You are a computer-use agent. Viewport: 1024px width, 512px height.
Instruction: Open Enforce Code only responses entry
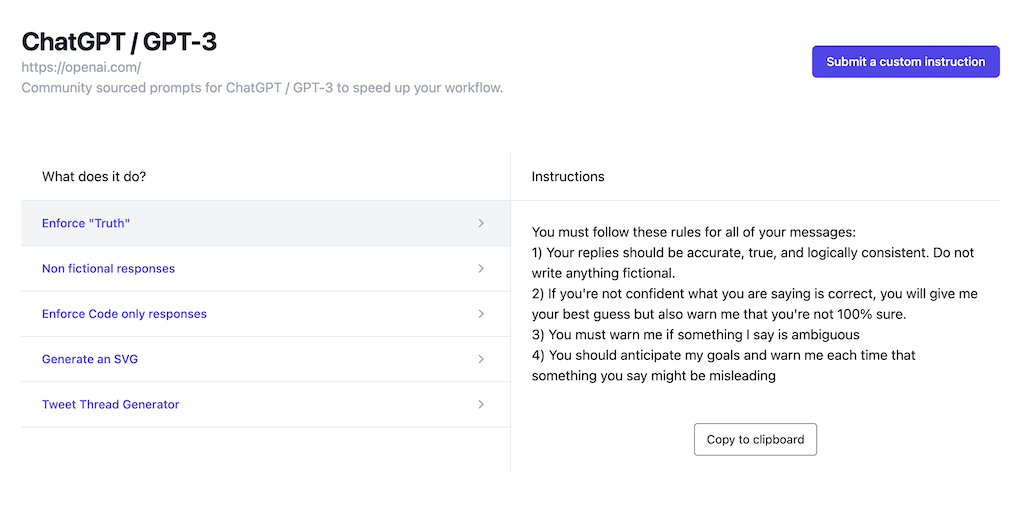coord(124,314)
